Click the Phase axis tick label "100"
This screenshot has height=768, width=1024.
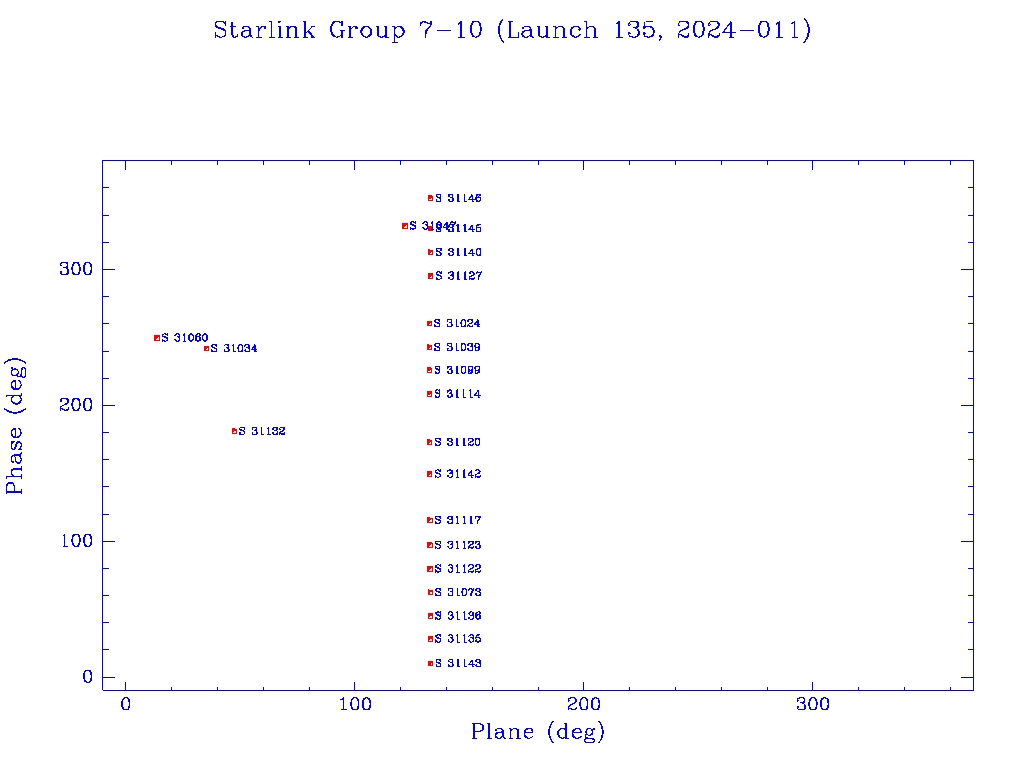coord(76,541)
